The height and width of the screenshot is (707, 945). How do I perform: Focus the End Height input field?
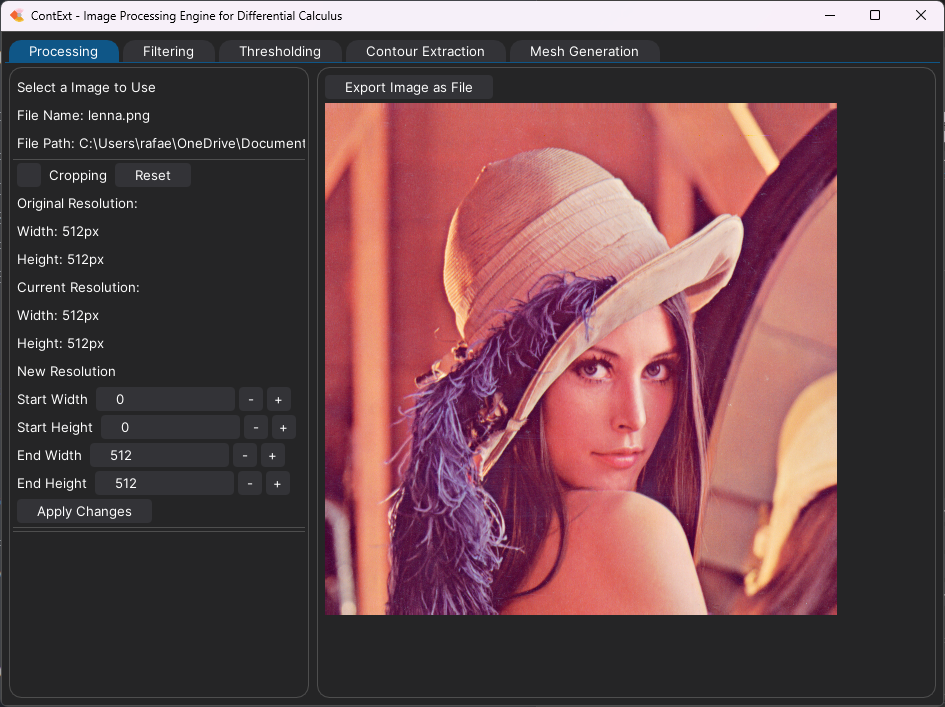tap(165, 483)
